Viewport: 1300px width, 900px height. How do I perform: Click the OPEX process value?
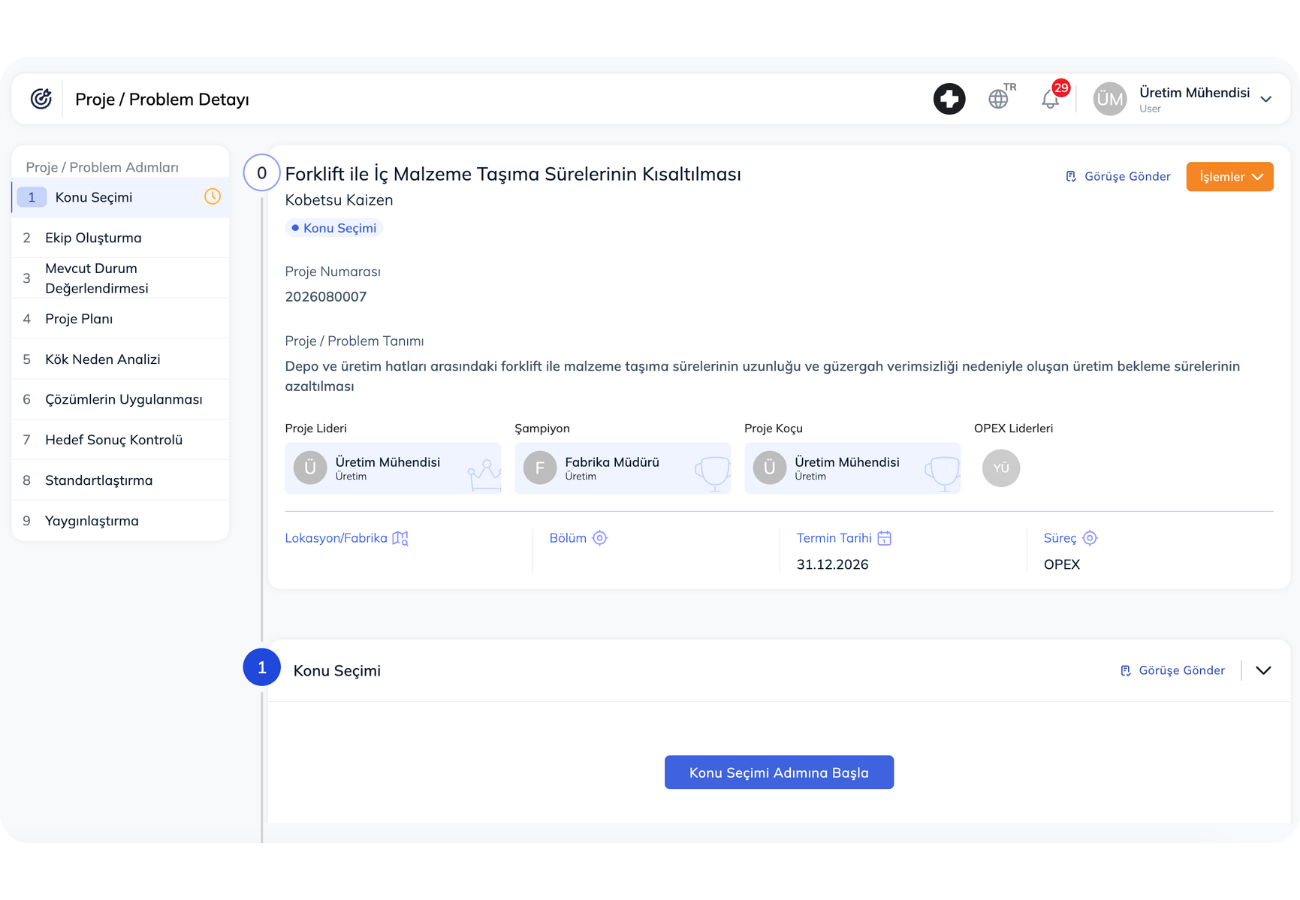pos(1062,564)
